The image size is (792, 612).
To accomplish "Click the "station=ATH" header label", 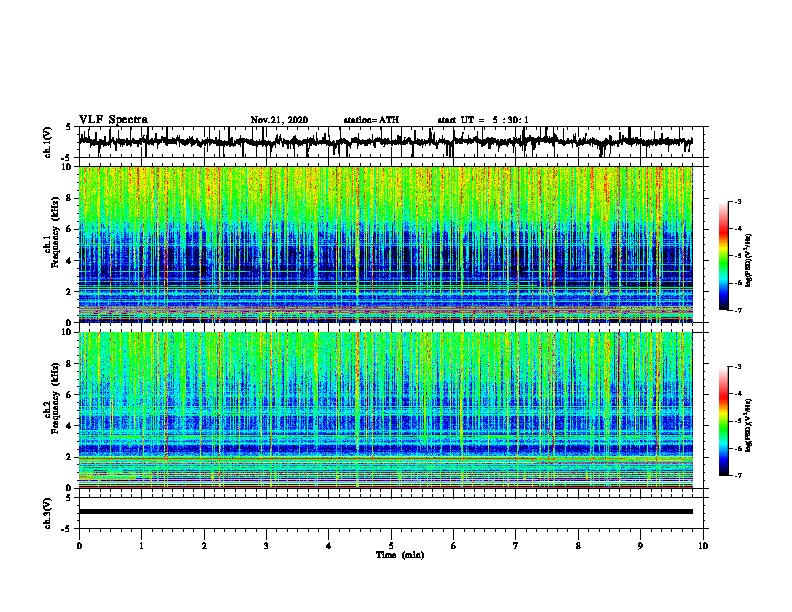I will pyautogui.click(x=371, y=120).
